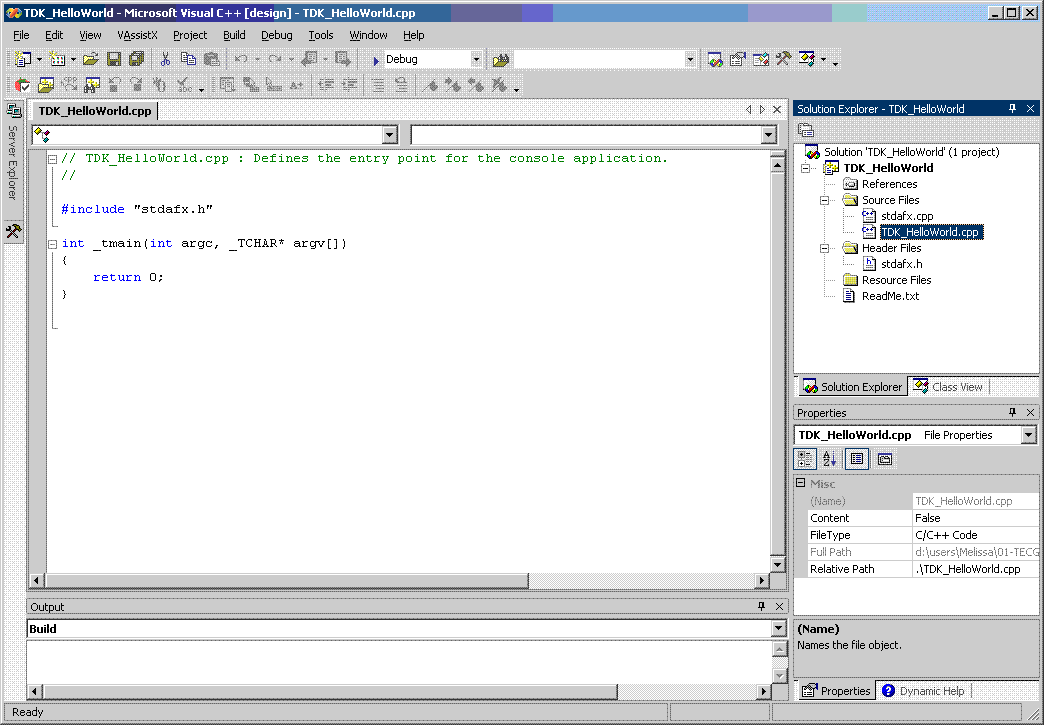The image size is (1044, 725).
Task: Click the Open File folder icon
Action: pos(91,59)
